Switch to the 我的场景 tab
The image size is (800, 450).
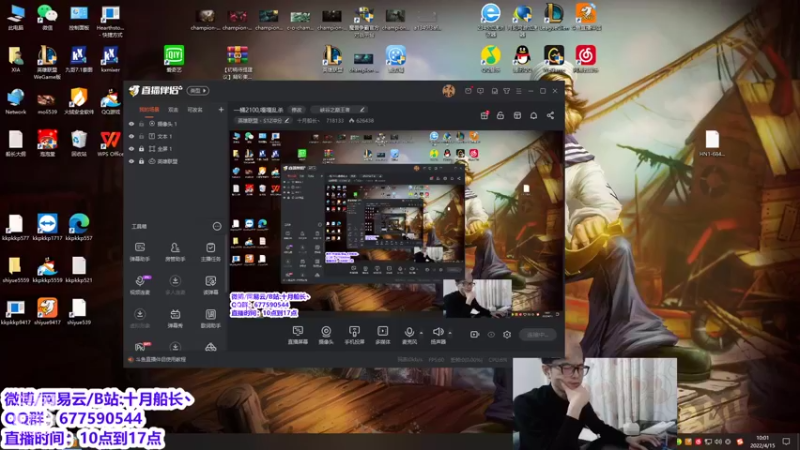pos(149,110)
